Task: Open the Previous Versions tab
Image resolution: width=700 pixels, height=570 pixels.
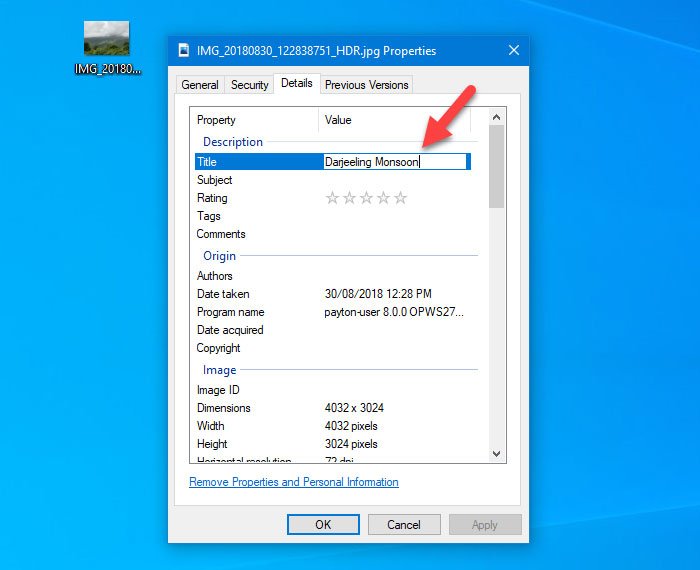Action: (x=367, y=85)
